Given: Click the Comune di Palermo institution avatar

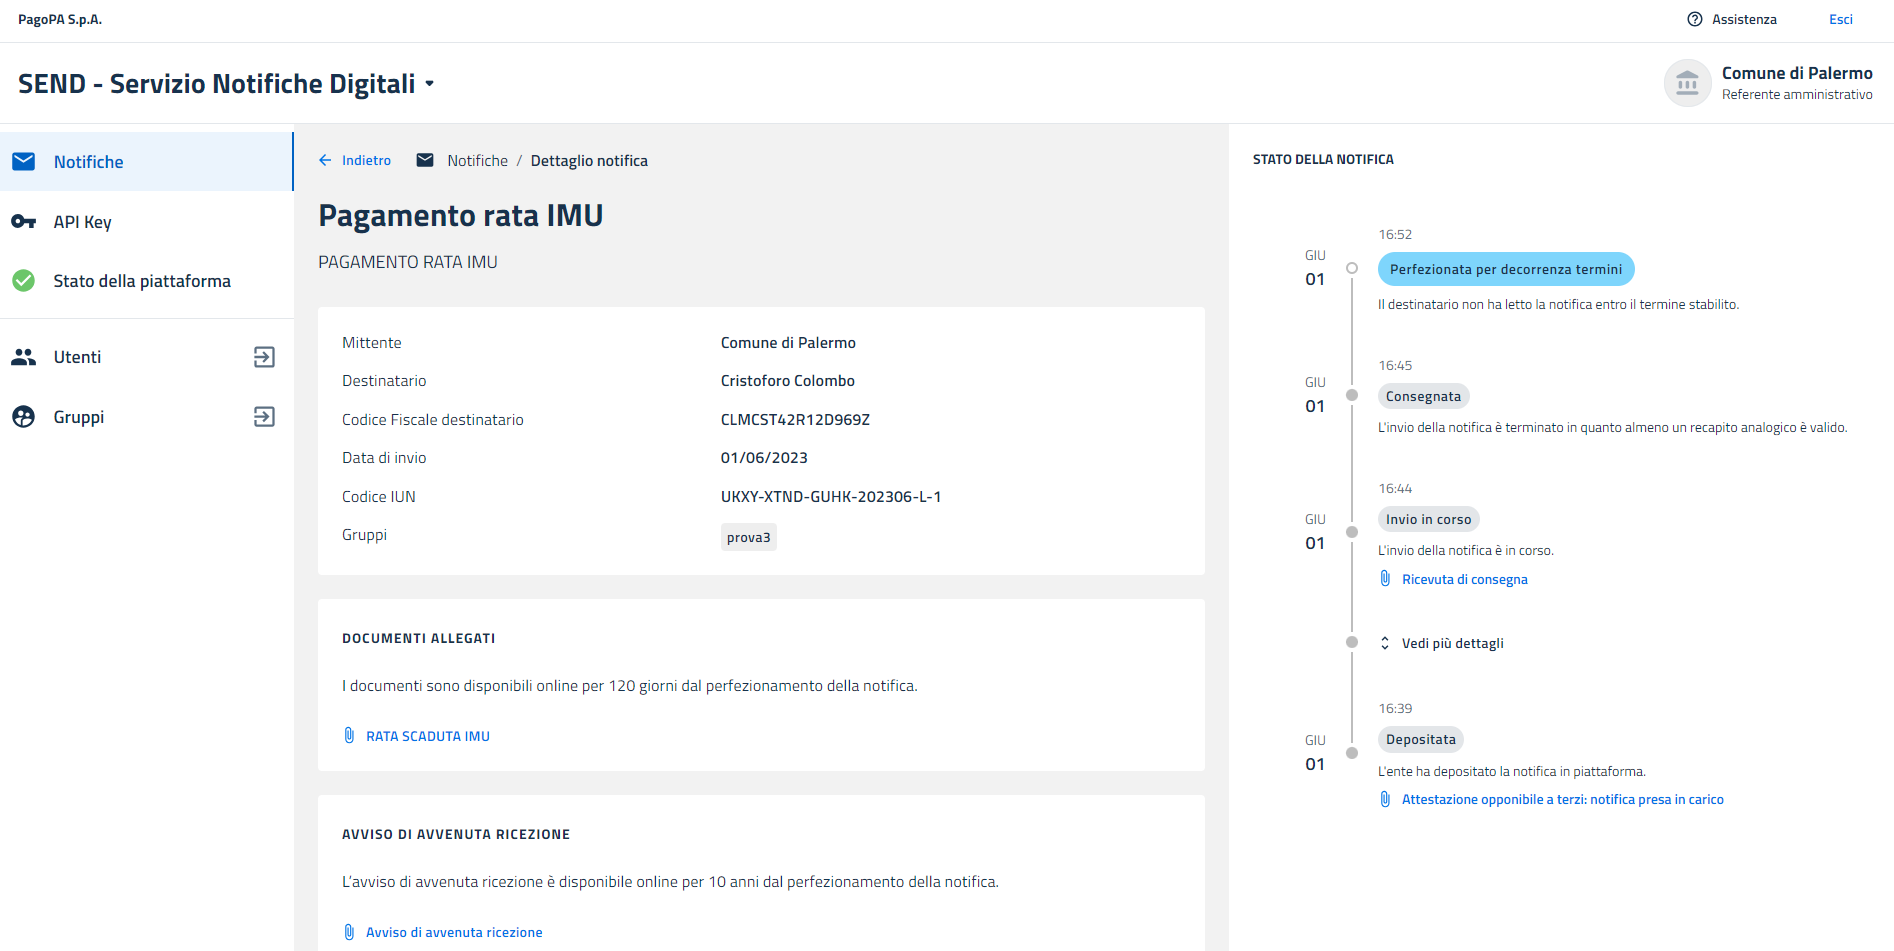Looking at the screenshot, I should tap(1687, 83).
